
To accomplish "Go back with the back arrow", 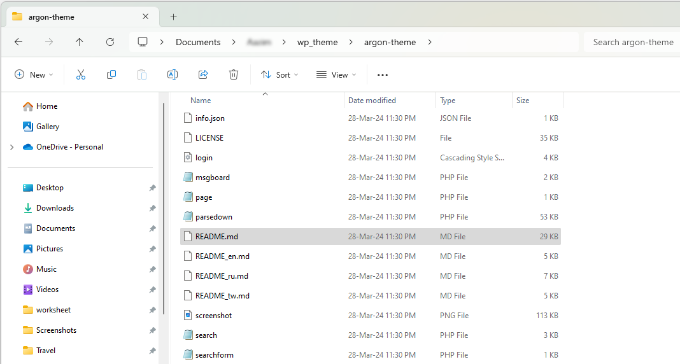I will pos(18,42).
